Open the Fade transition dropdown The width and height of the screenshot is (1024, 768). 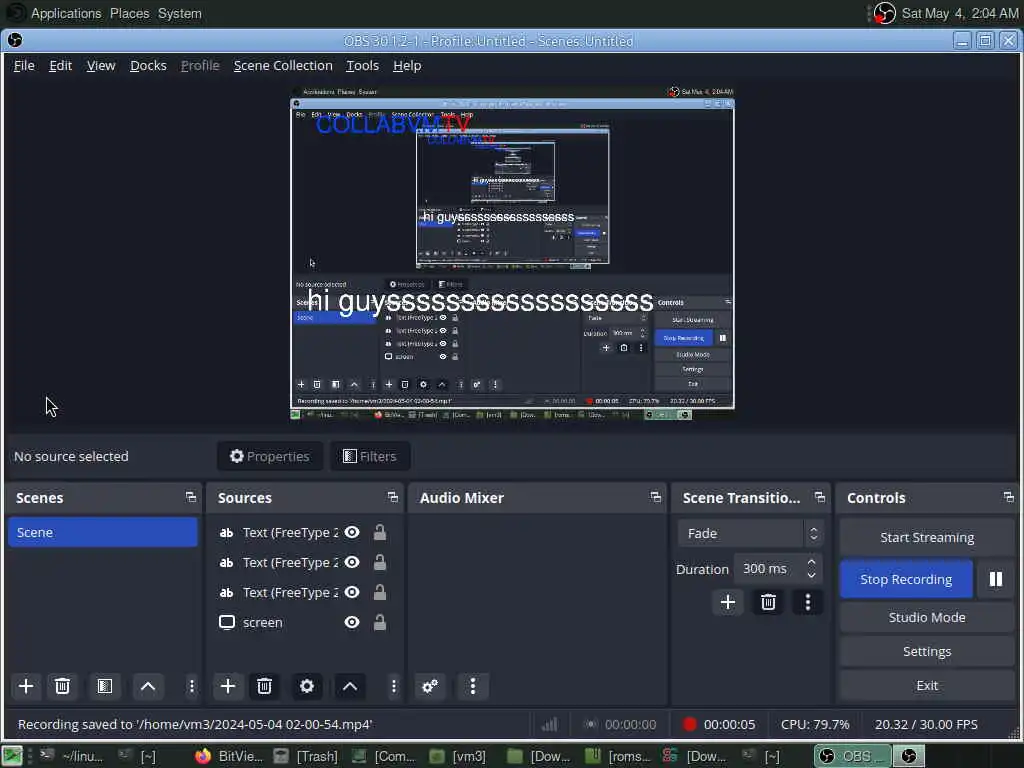coord(750,534)
